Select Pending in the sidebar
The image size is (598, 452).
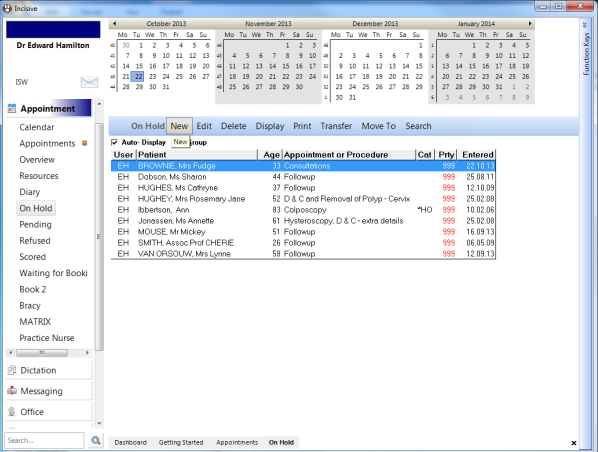35,224
